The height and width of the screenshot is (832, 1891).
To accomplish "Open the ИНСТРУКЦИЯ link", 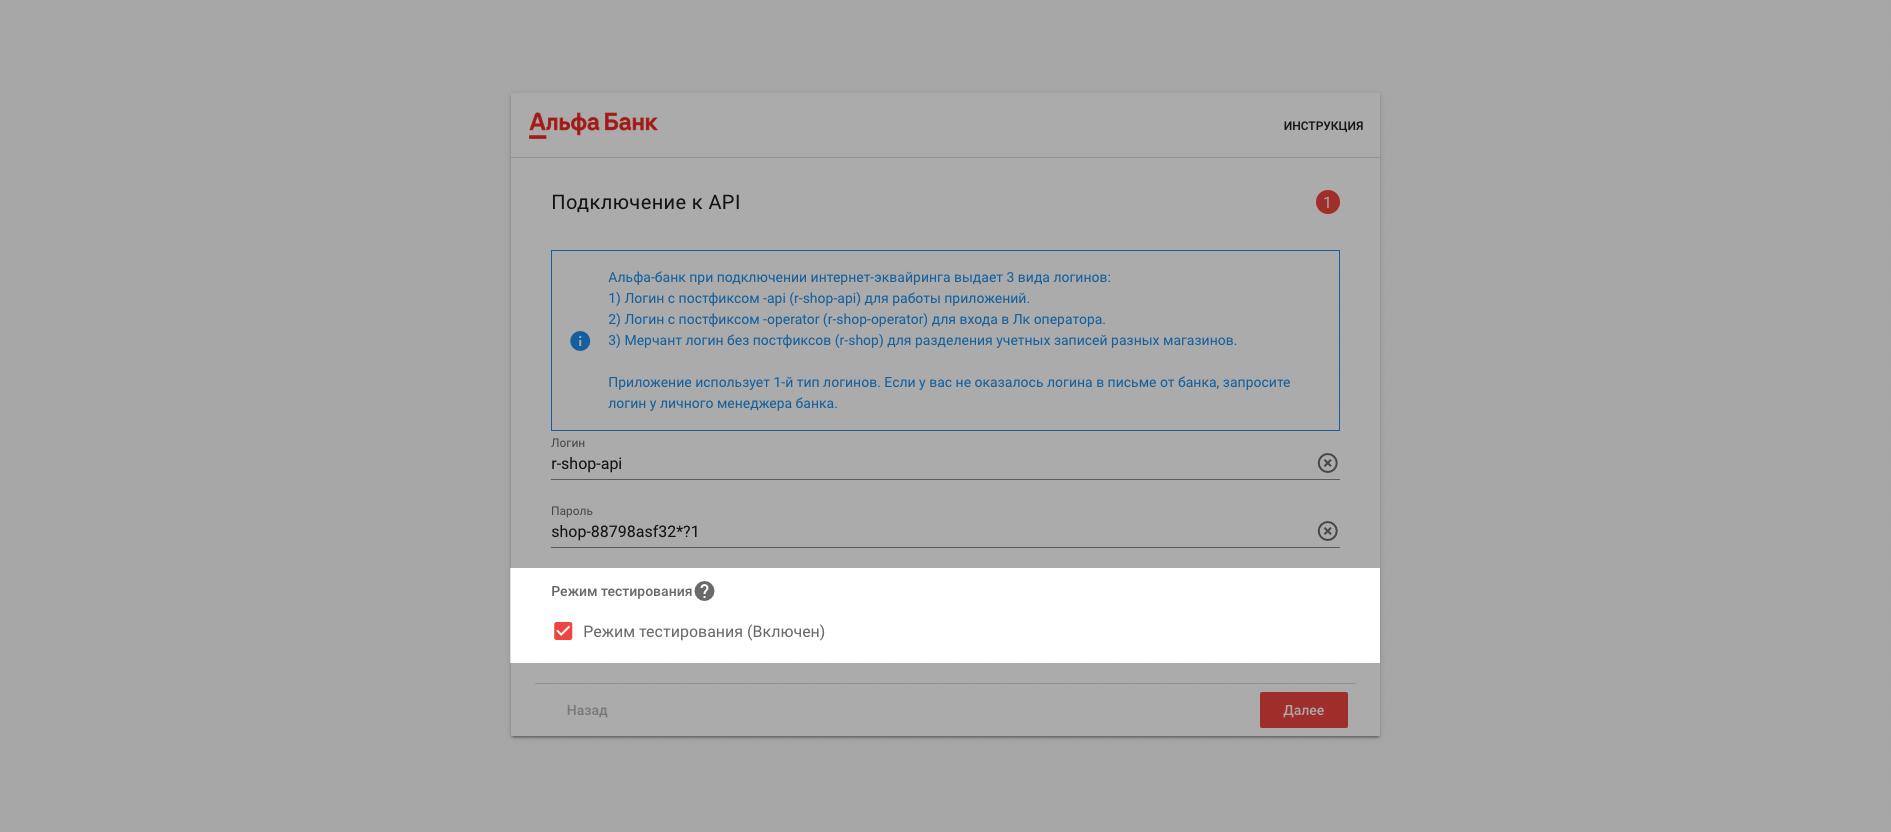I will click(x=1323, y=126).
